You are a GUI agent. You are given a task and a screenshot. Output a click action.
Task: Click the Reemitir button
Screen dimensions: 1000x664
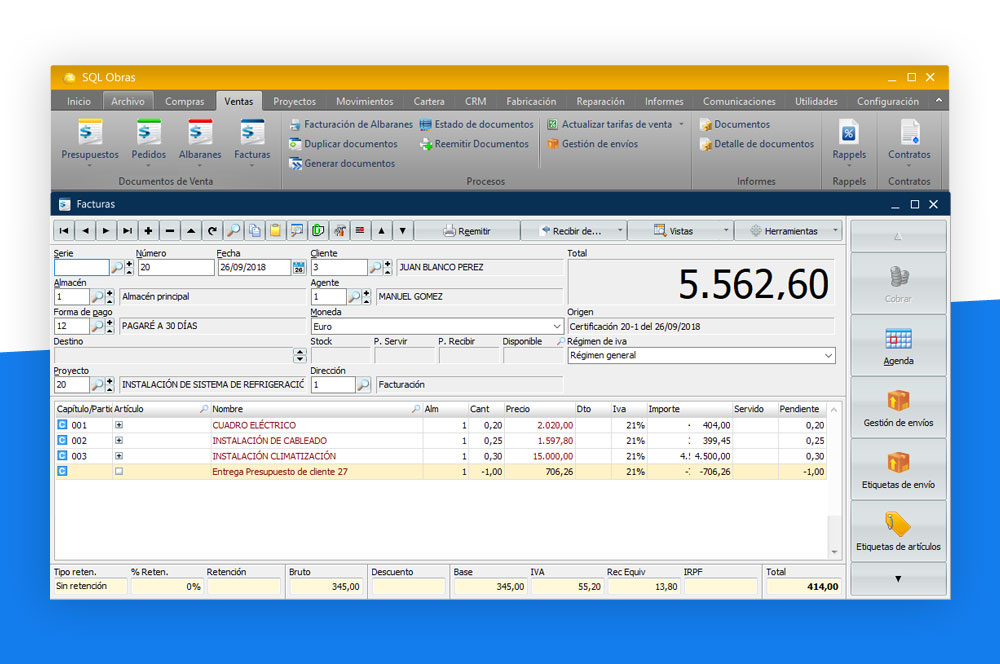click(x=467, y=231)
